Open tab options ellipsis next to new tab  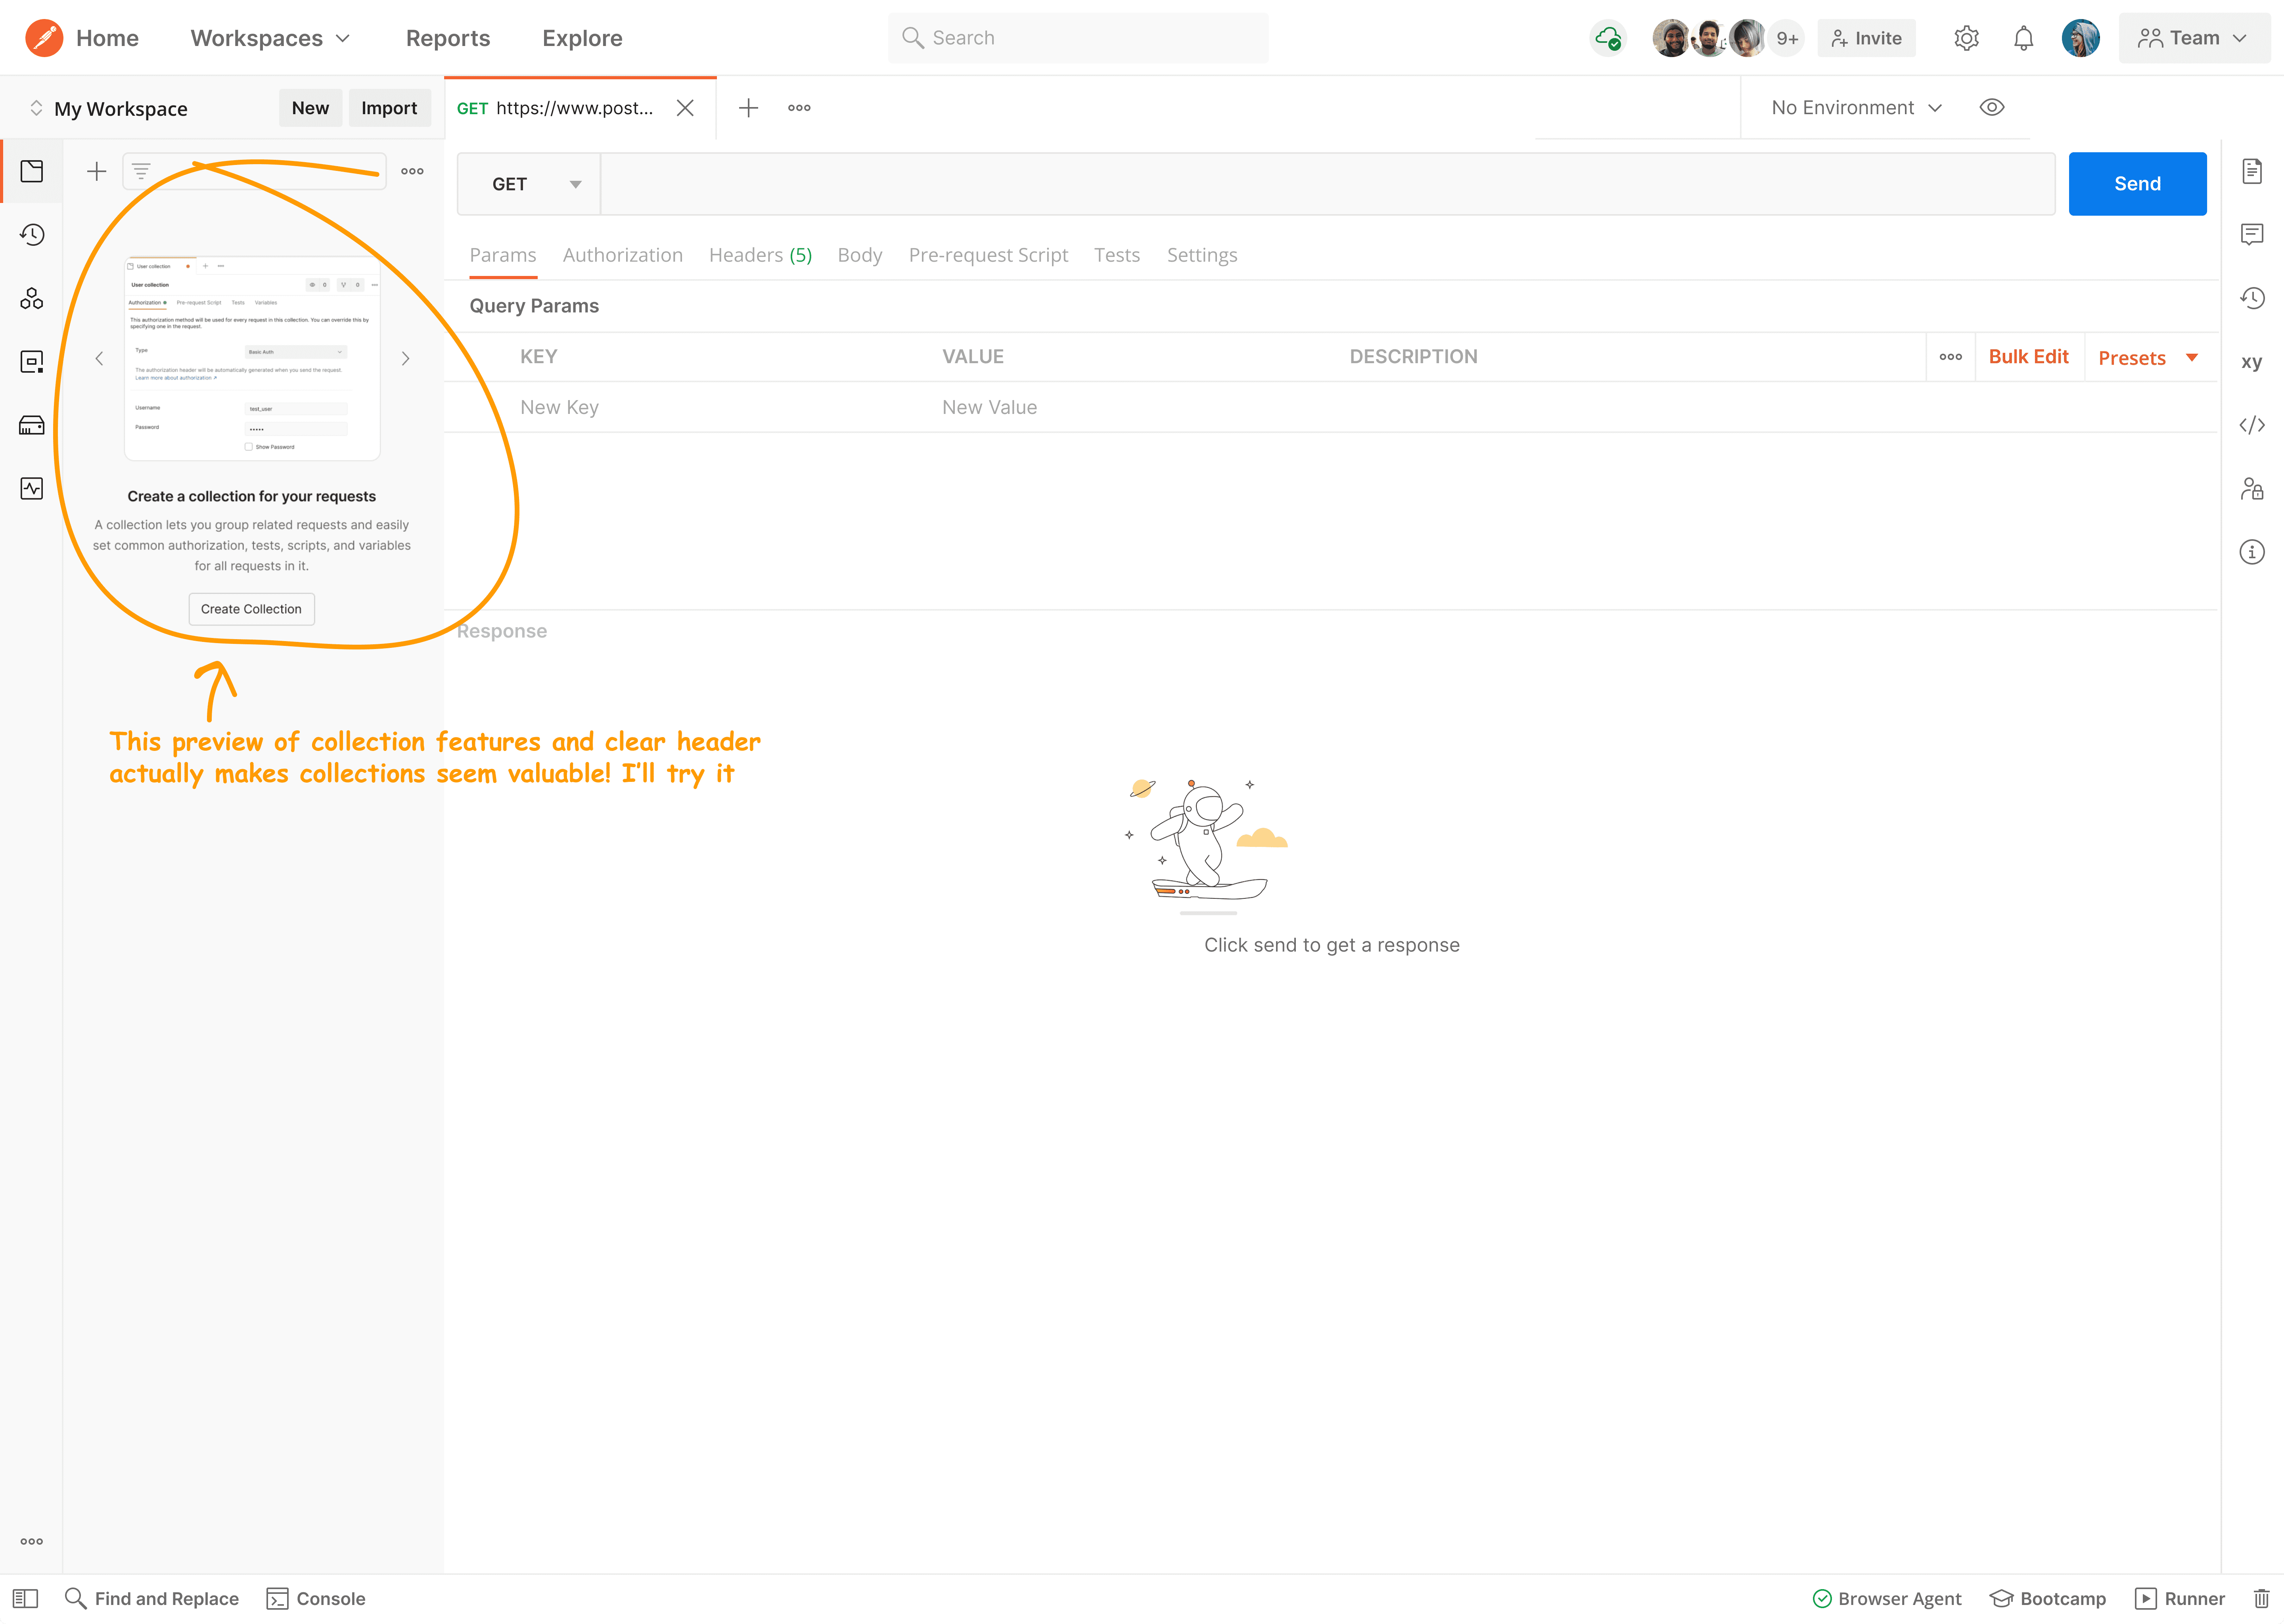[x=799, y=108]
